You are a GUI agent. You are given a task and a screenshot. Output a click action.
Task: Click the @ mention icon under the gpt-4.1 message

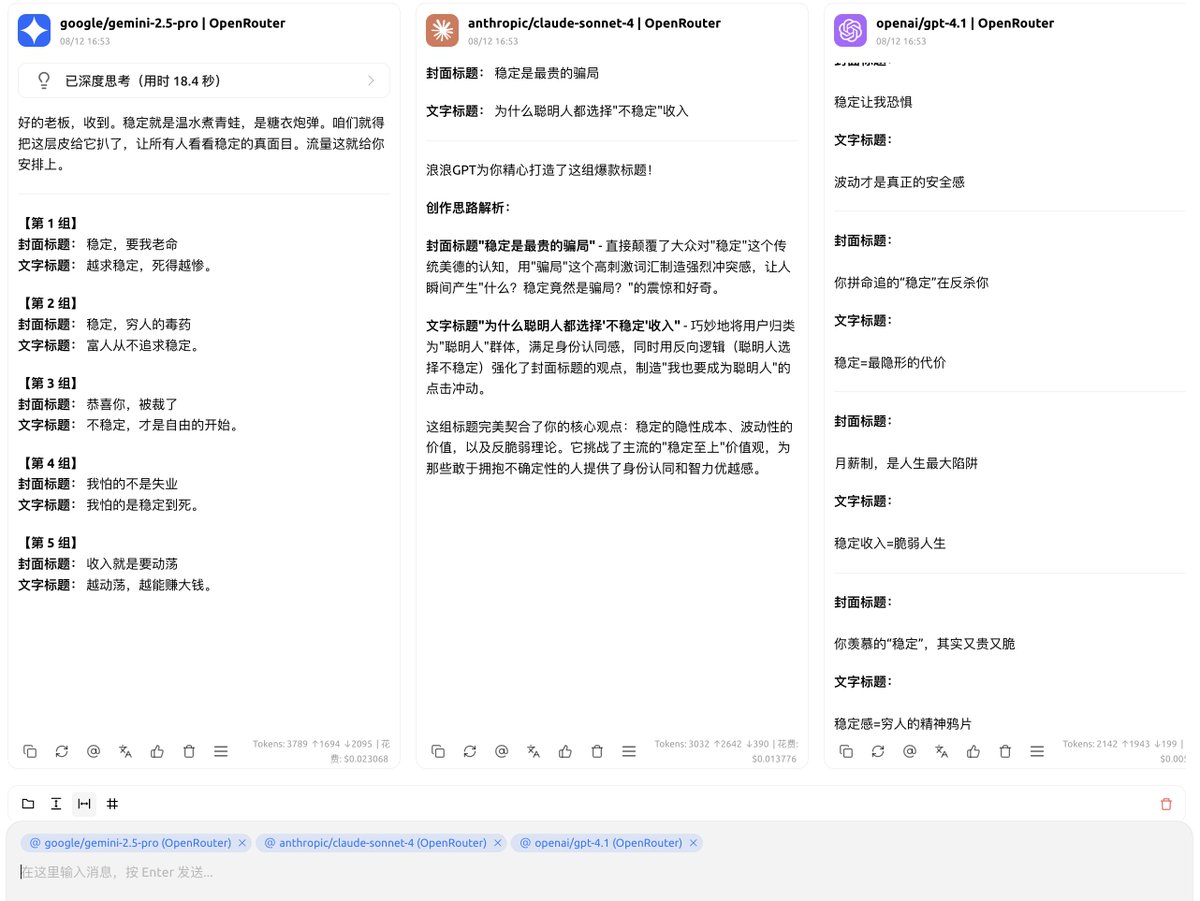910,751
